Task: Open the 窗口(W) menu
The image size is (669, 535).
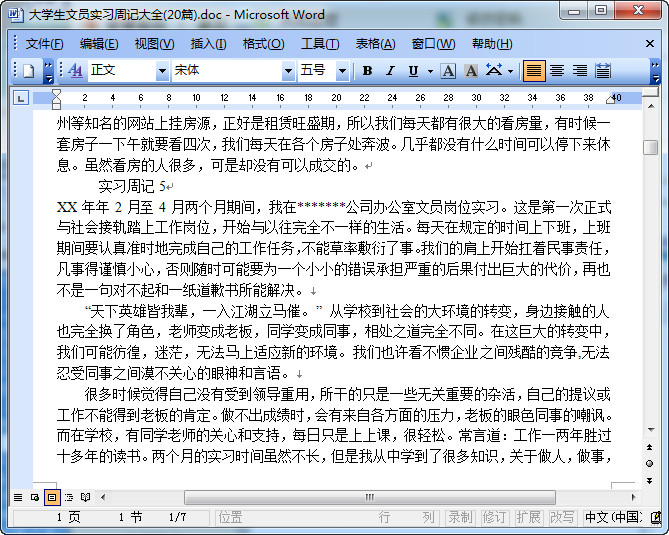Action: [x=433, y=44]
